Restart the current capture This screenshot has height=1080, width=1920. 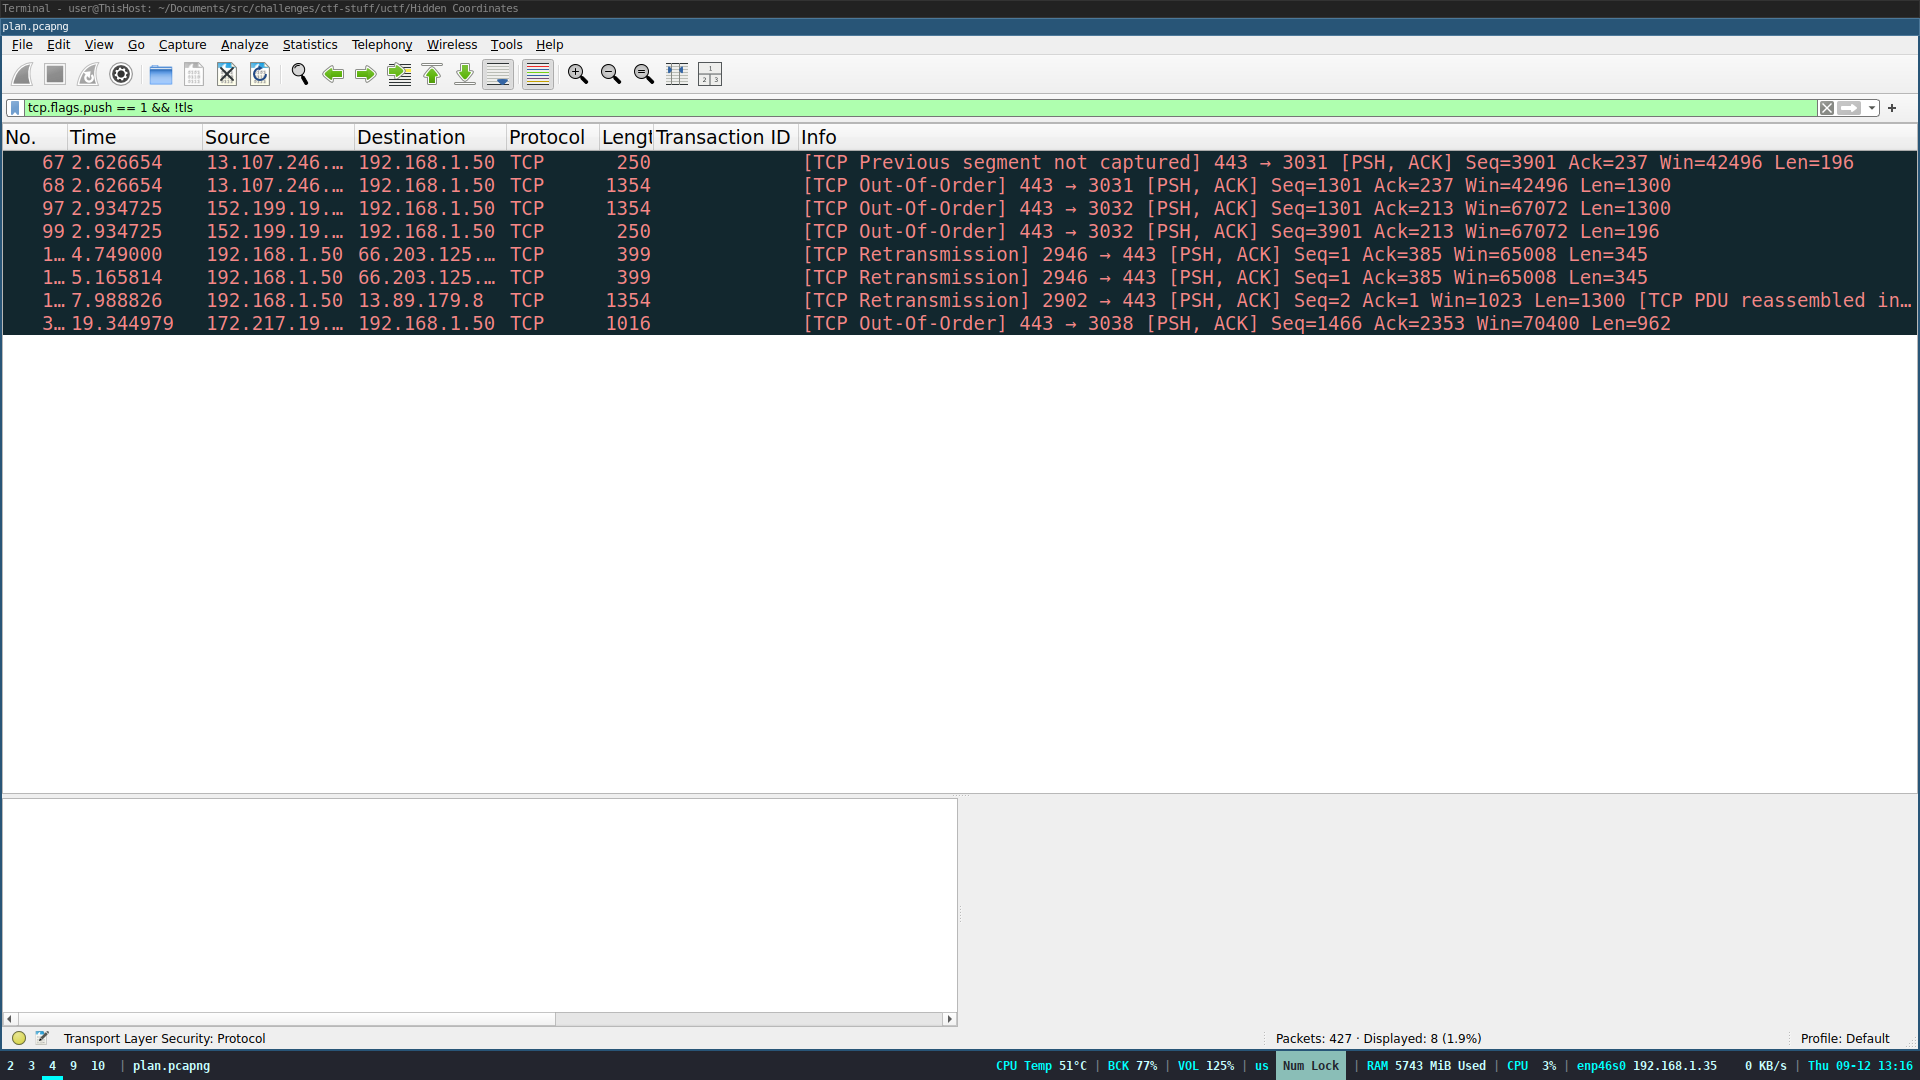click(x=88, y=74)
